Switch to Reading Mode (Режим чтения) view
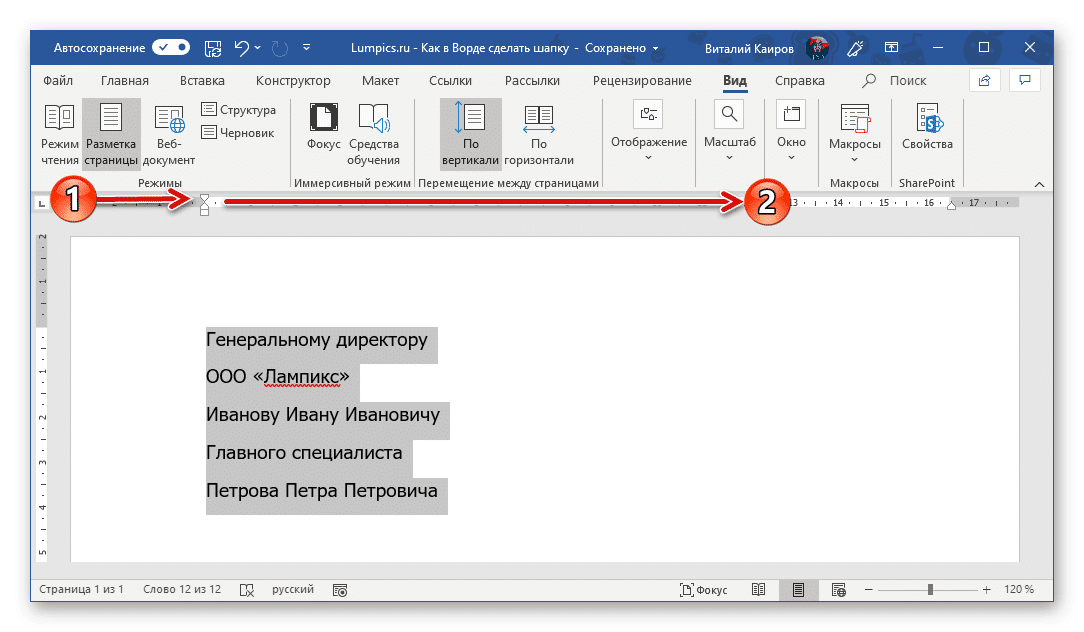 (60, 133)
